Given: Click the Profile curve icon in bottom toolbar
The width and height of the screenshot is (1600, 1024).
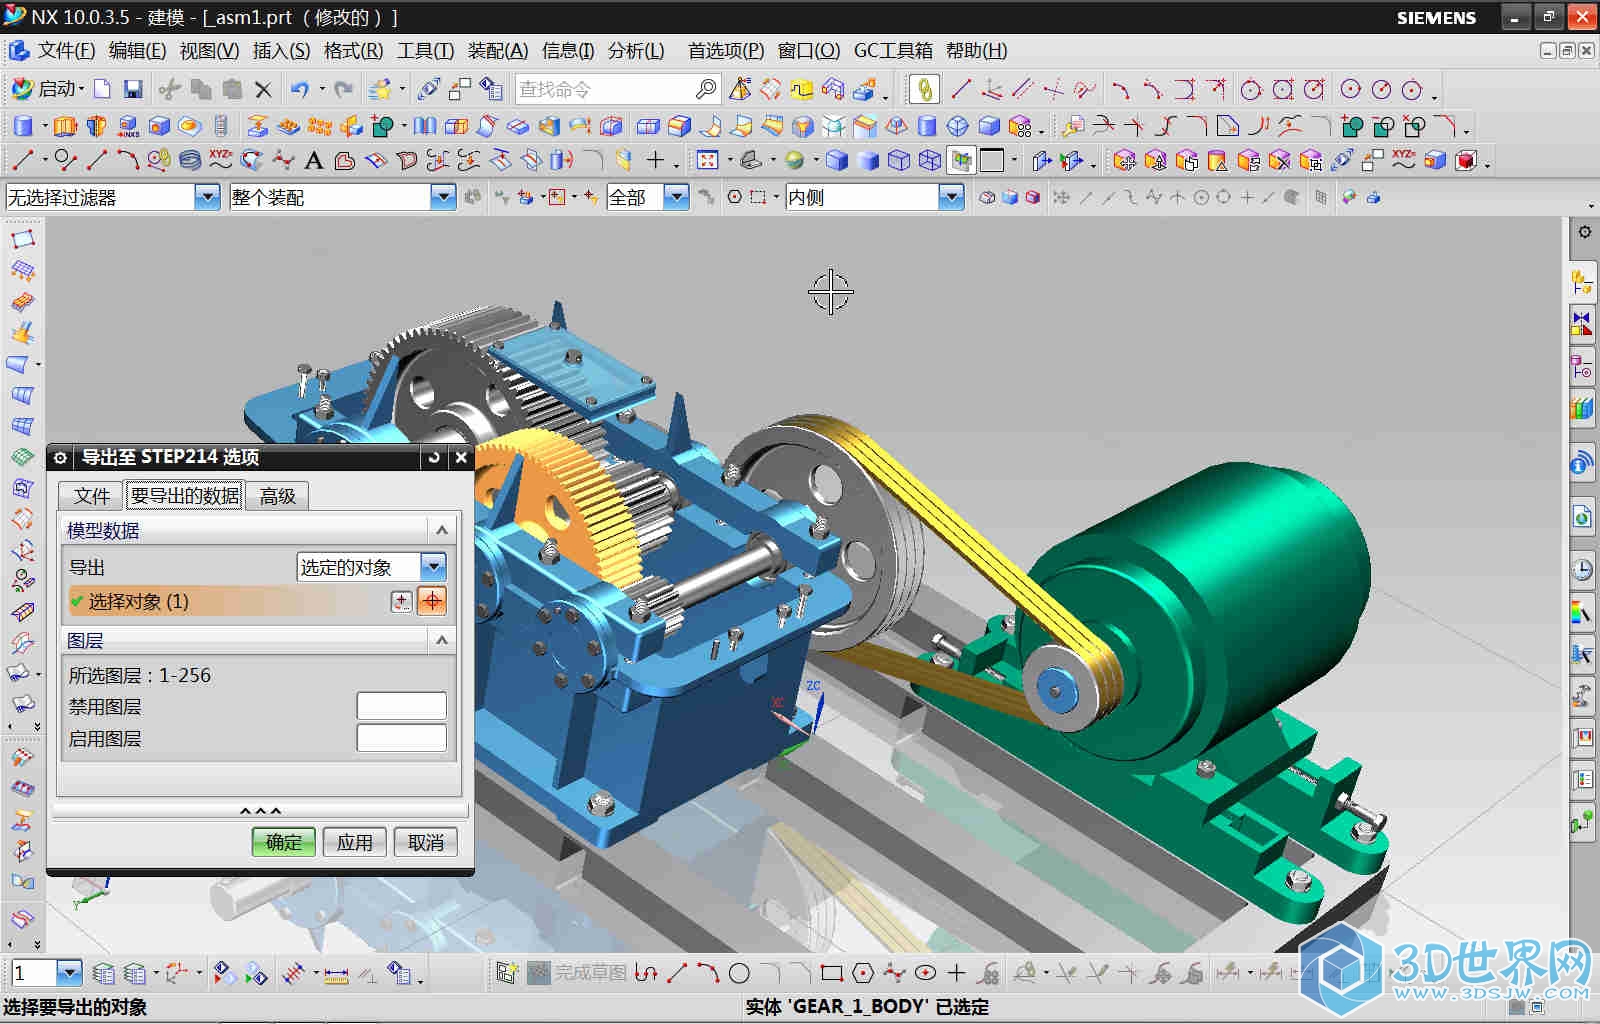Looking at the screenshot, I should click(x=646, y=973).
